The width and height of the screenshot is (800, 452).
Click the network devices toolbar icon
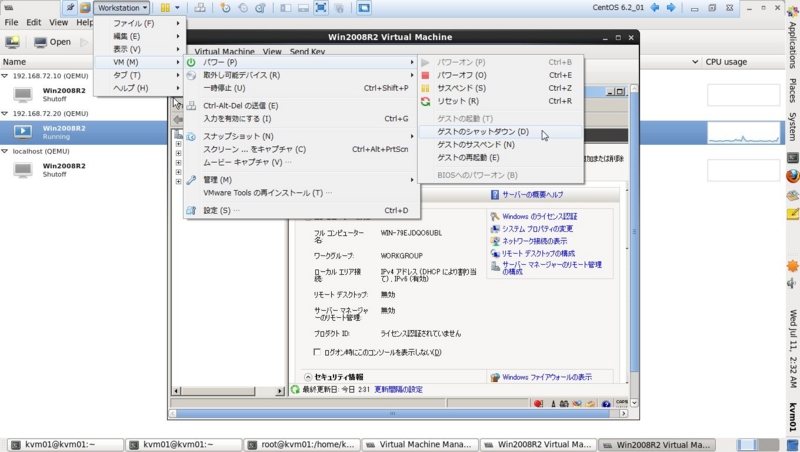(199, 8)
